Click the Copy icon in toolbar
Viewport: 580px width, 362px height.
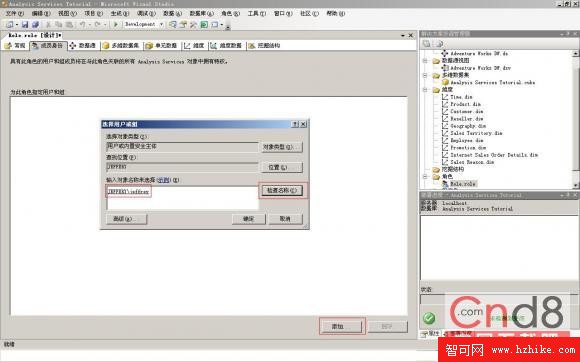[58, 24]
